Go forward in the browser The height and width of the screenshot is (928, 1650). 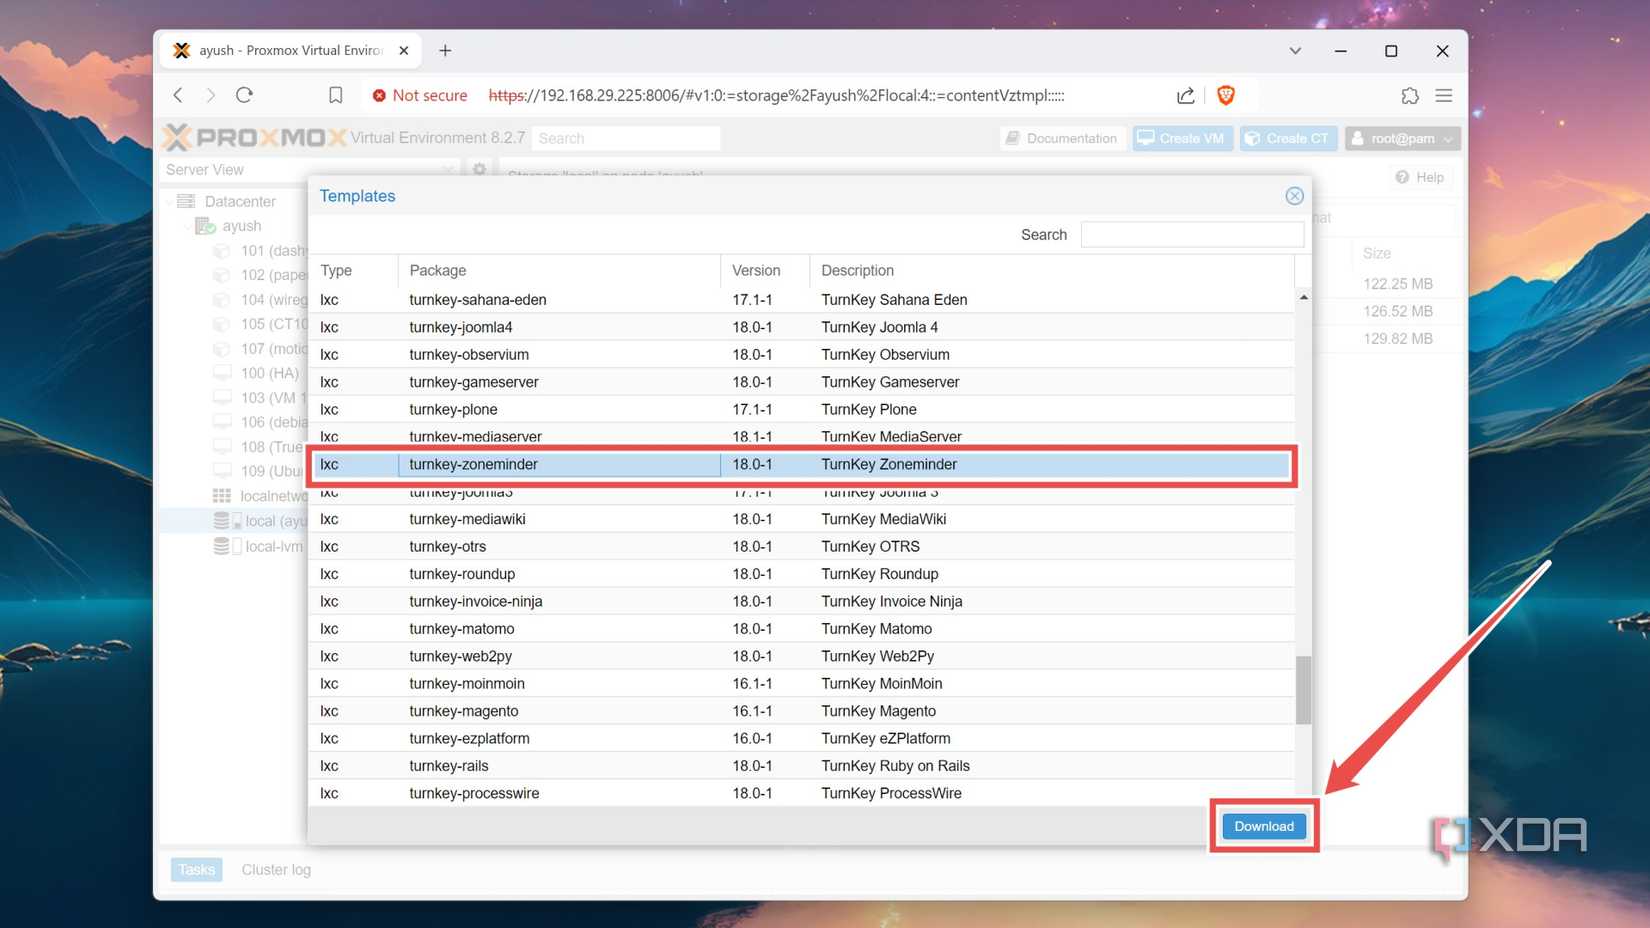210,95
